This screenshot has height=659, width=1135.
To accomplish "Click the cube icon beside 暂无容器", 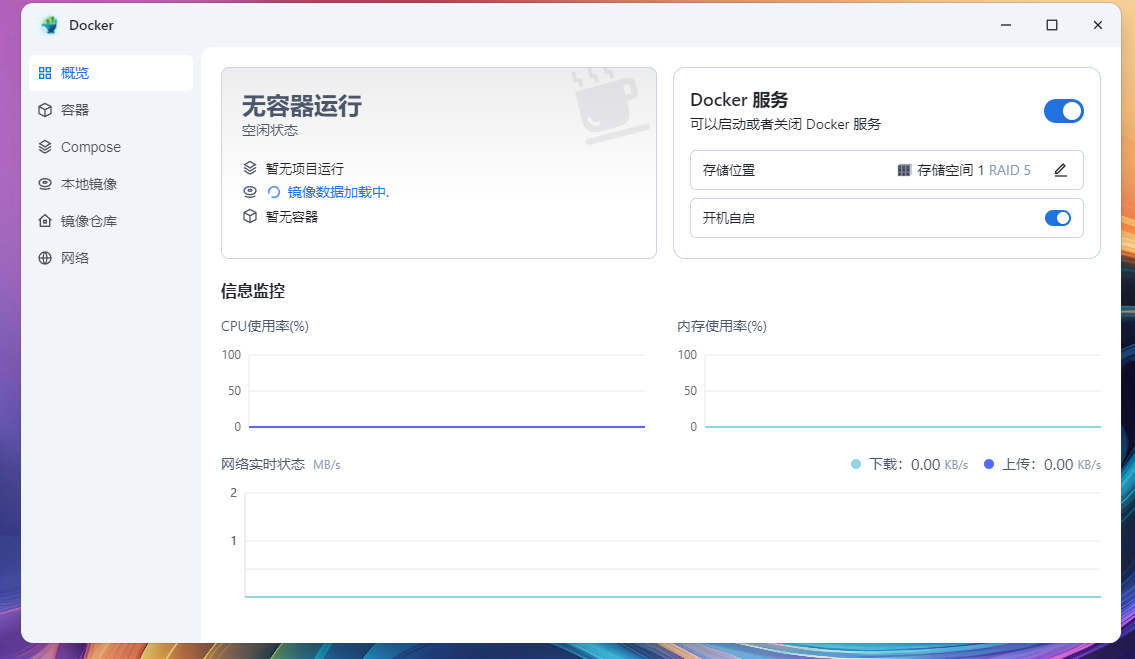I will tap(250, 216).
